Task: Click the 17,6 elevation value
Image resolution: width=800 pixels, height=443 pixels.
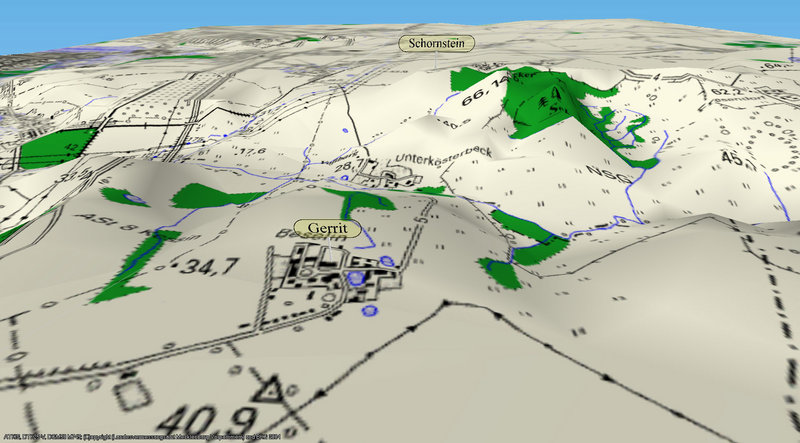Action: click(x=252, y=151)
